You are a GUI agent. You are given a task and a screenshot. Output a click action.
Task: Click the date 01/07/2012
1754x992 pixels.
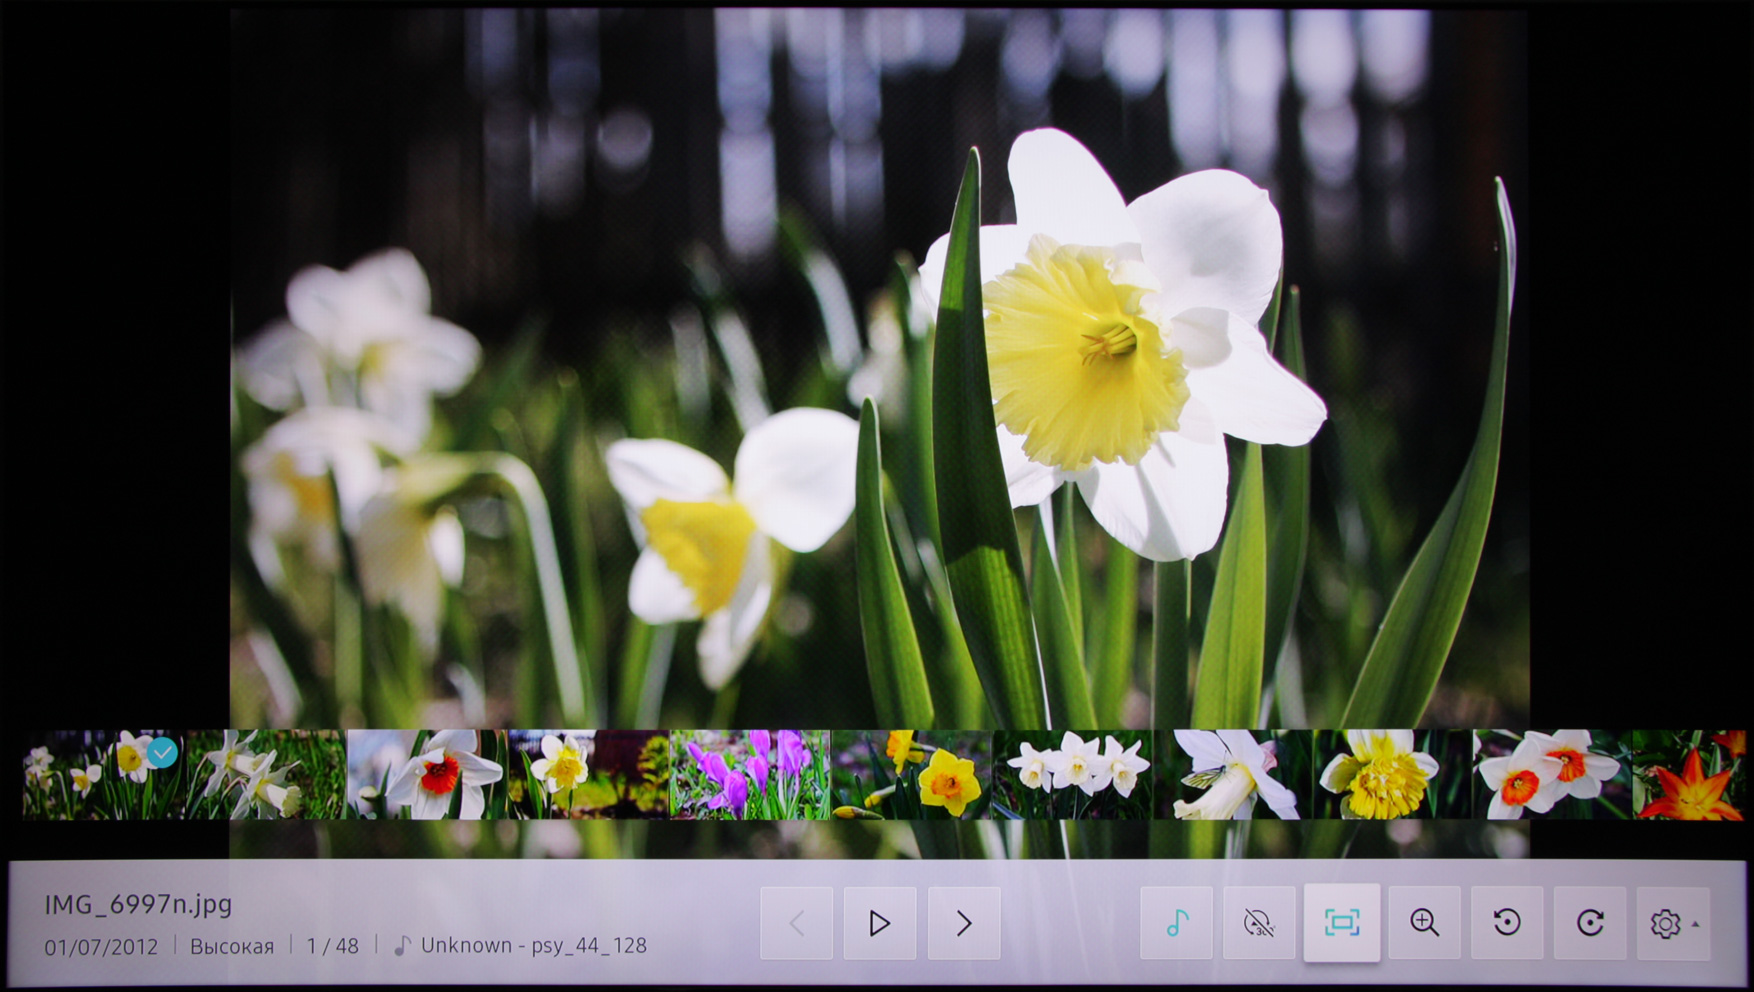click(x=101, y=946)
